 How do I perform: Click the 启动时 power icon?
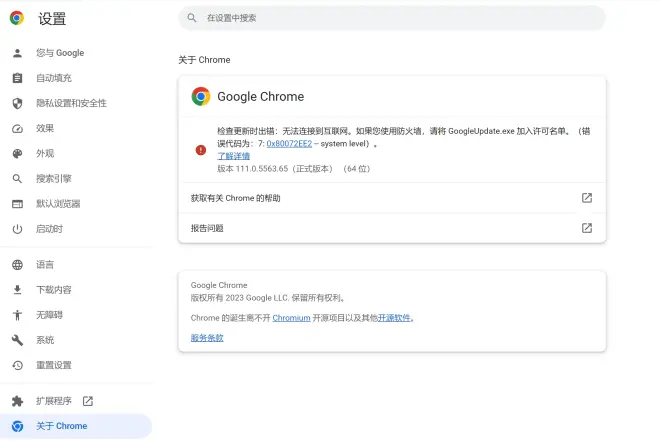click(17, 229)
